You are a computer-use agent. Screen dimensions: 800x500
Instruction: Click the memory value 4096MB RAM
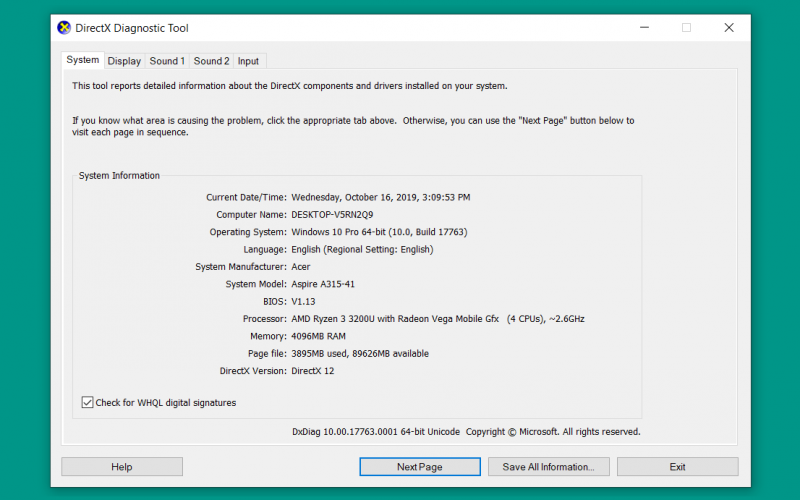[318, 336]
